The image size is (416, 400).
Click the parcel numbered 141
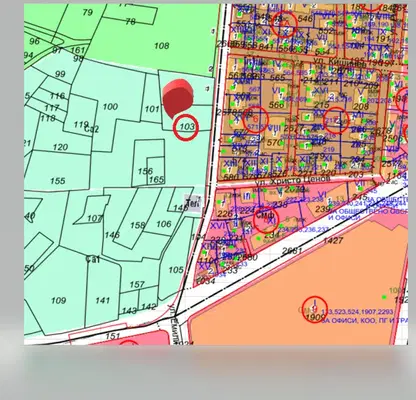[102, 300]
